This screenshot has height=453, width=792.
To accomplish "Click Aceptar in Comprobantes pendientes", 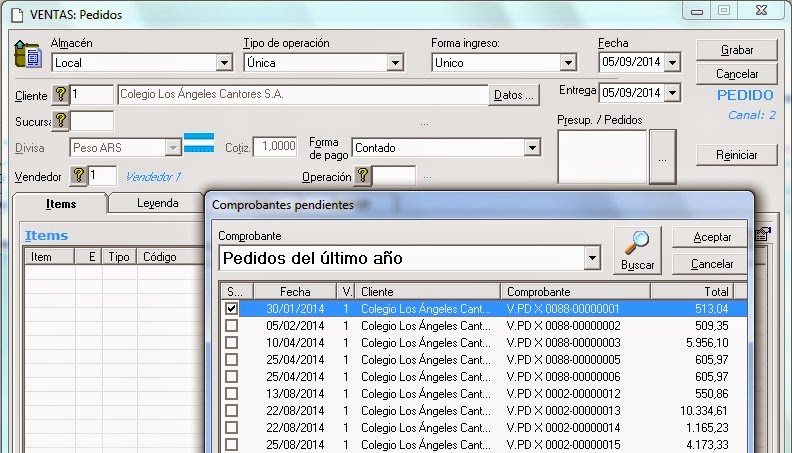I will pos(711,237).
